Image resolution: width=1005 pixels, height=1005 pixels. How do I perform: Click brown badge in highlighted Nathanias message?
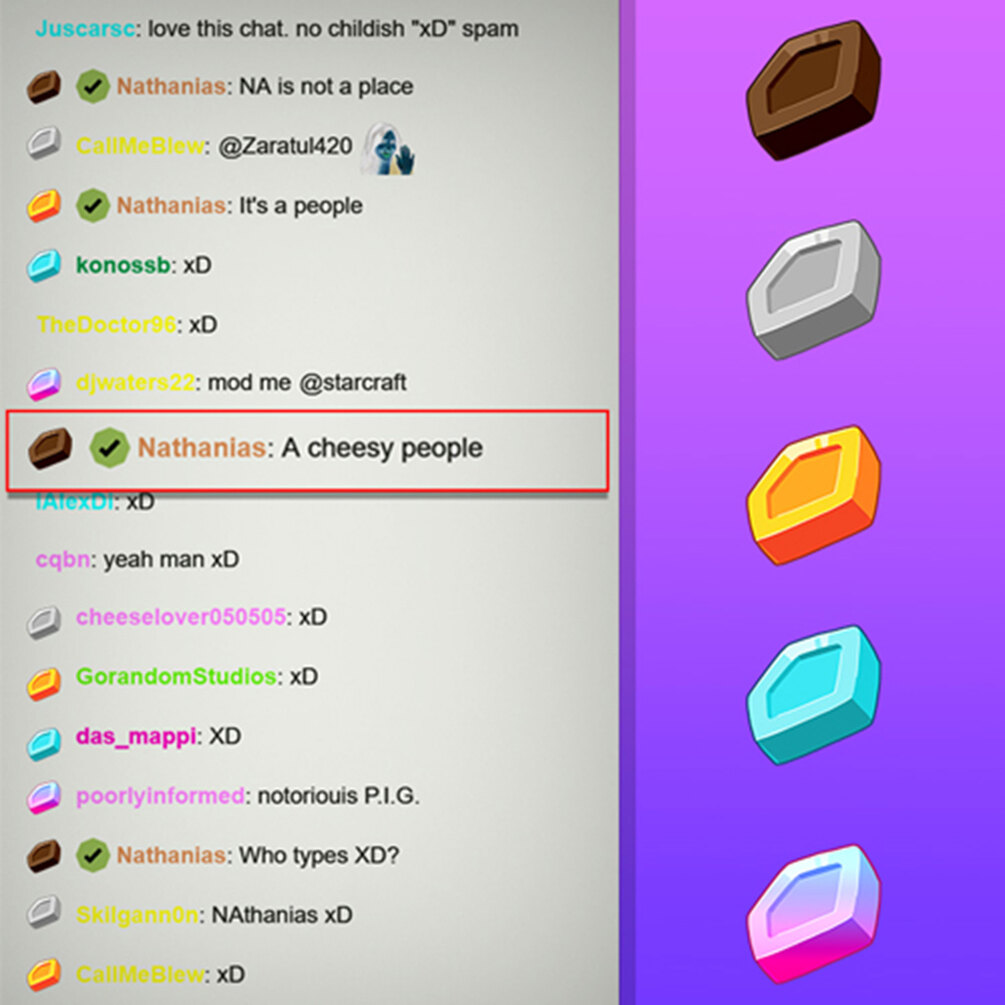(x=50, y=448)
